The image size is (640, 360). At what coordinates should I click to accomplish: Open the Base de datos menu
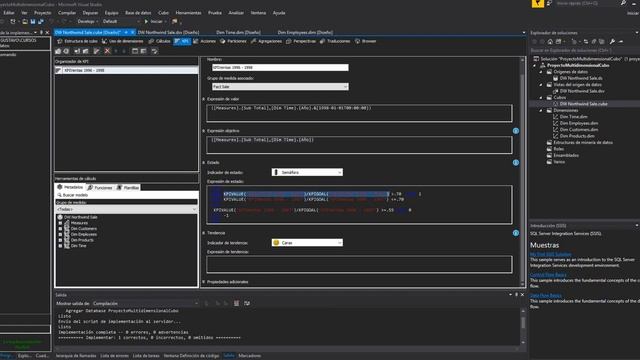[x=138, y=13]
